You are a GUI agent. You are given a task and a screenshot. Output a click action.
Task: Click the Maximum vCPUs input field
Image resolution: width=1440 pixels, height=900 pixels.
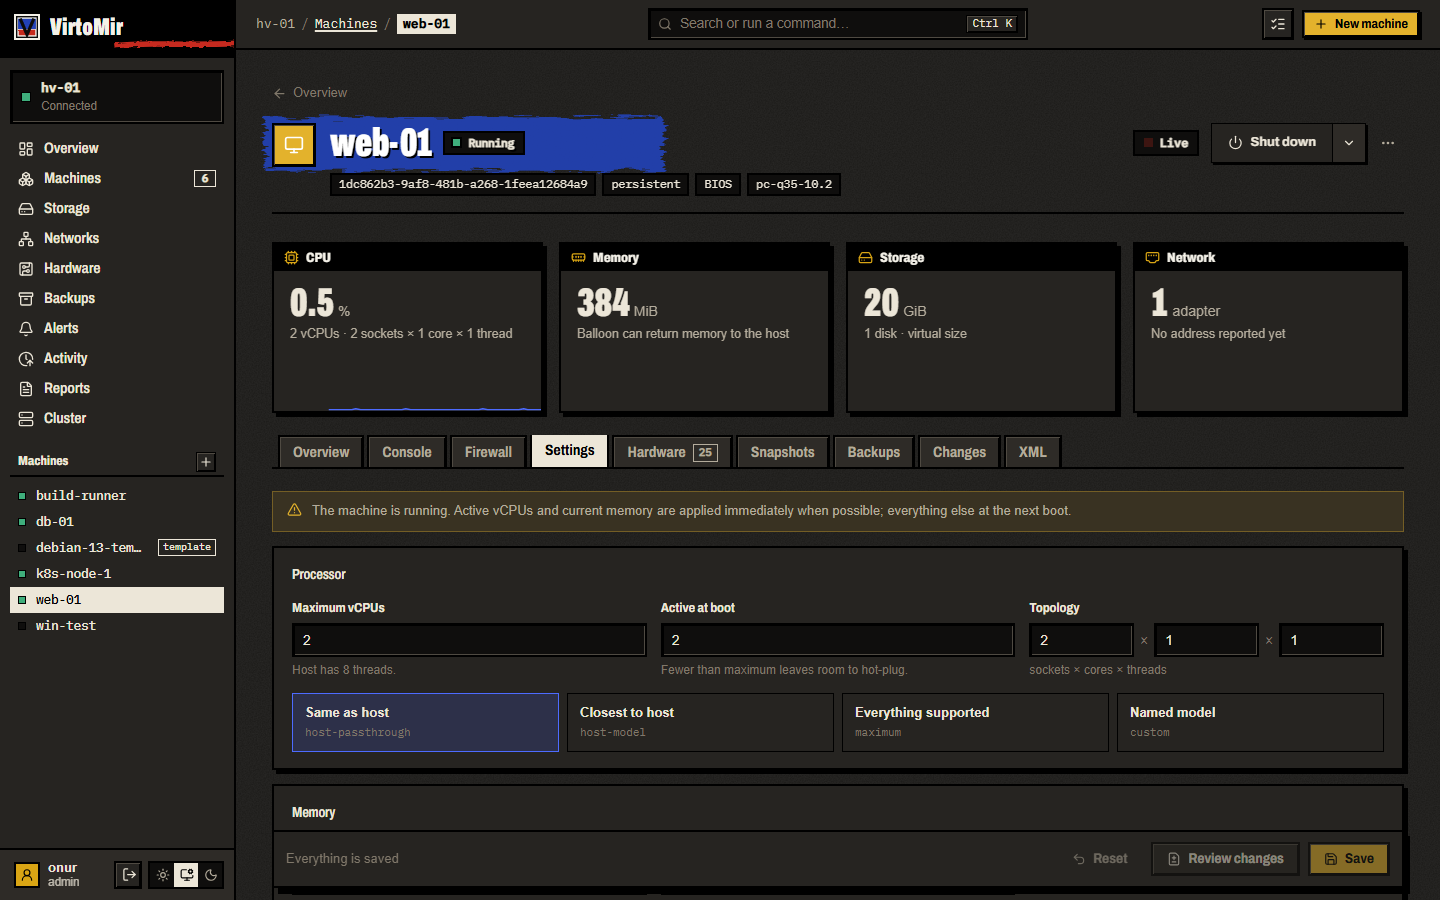pos(469,640)
